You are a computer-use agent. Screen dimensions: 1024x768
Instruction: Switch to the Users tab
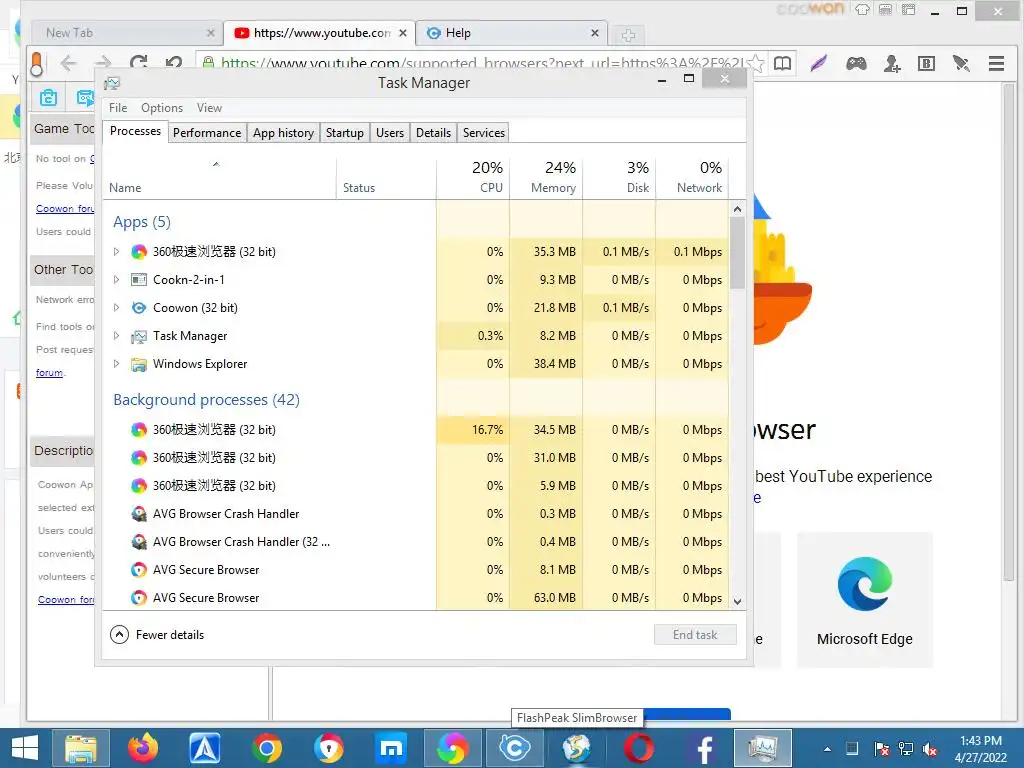point(390,133)
